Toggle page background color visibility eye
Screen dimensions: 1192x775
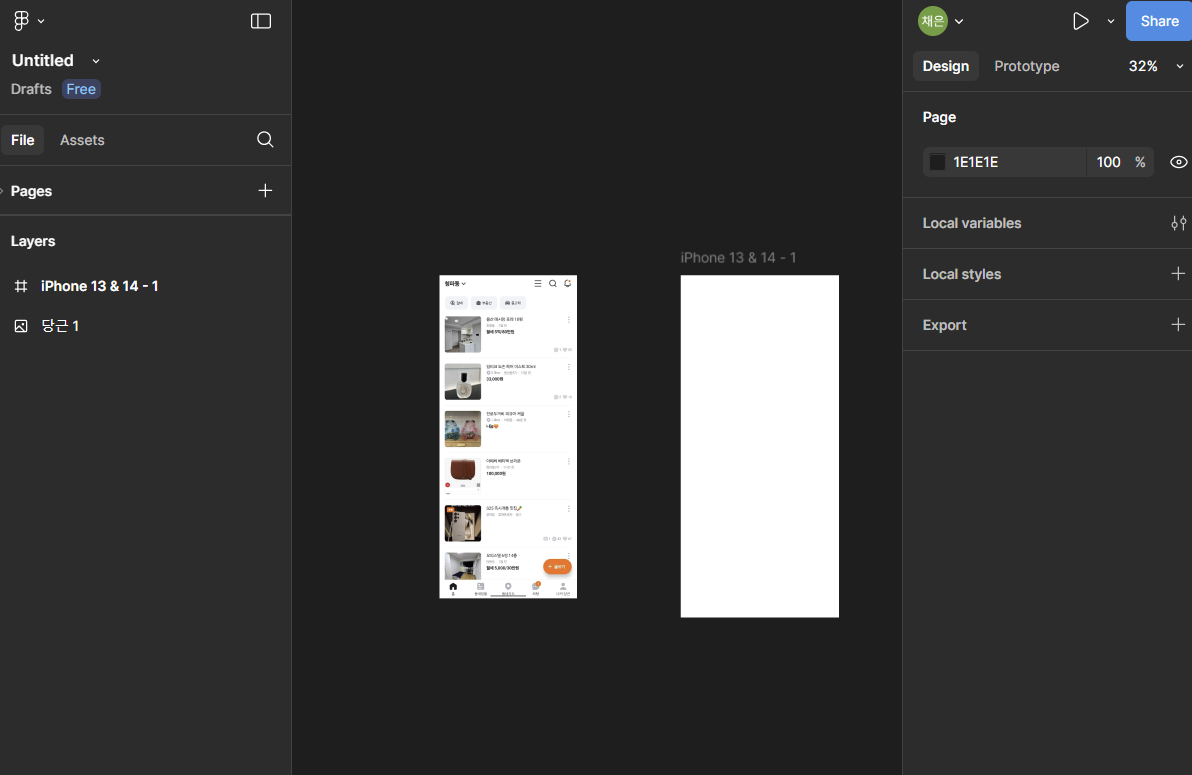click(x=1178, y=162)
